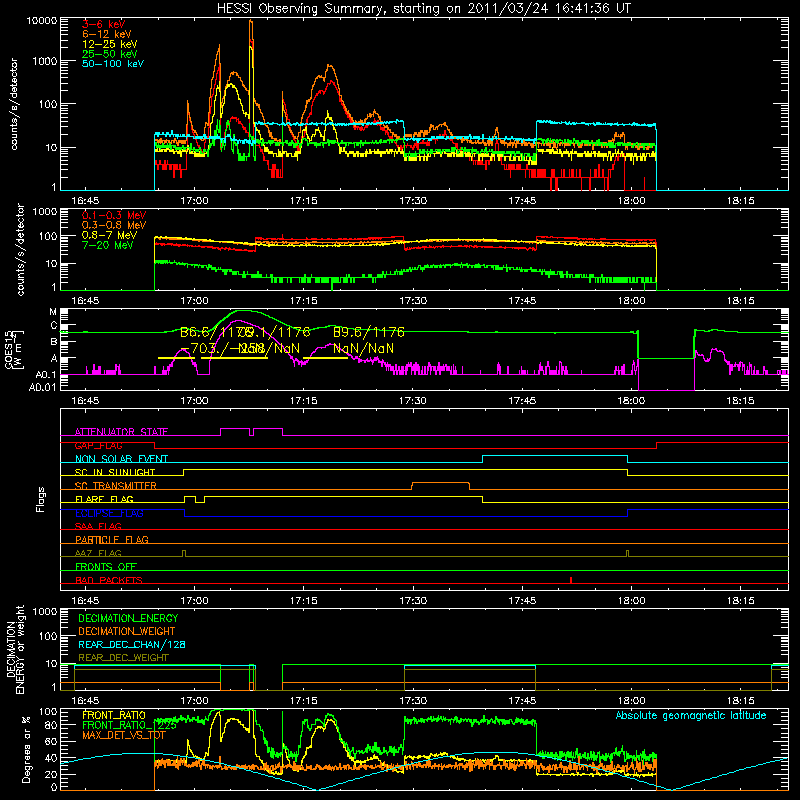Viewport: 800px width, 800px height.
Task: Click the 25-50 keV legend entry
Action: point(110,54)
